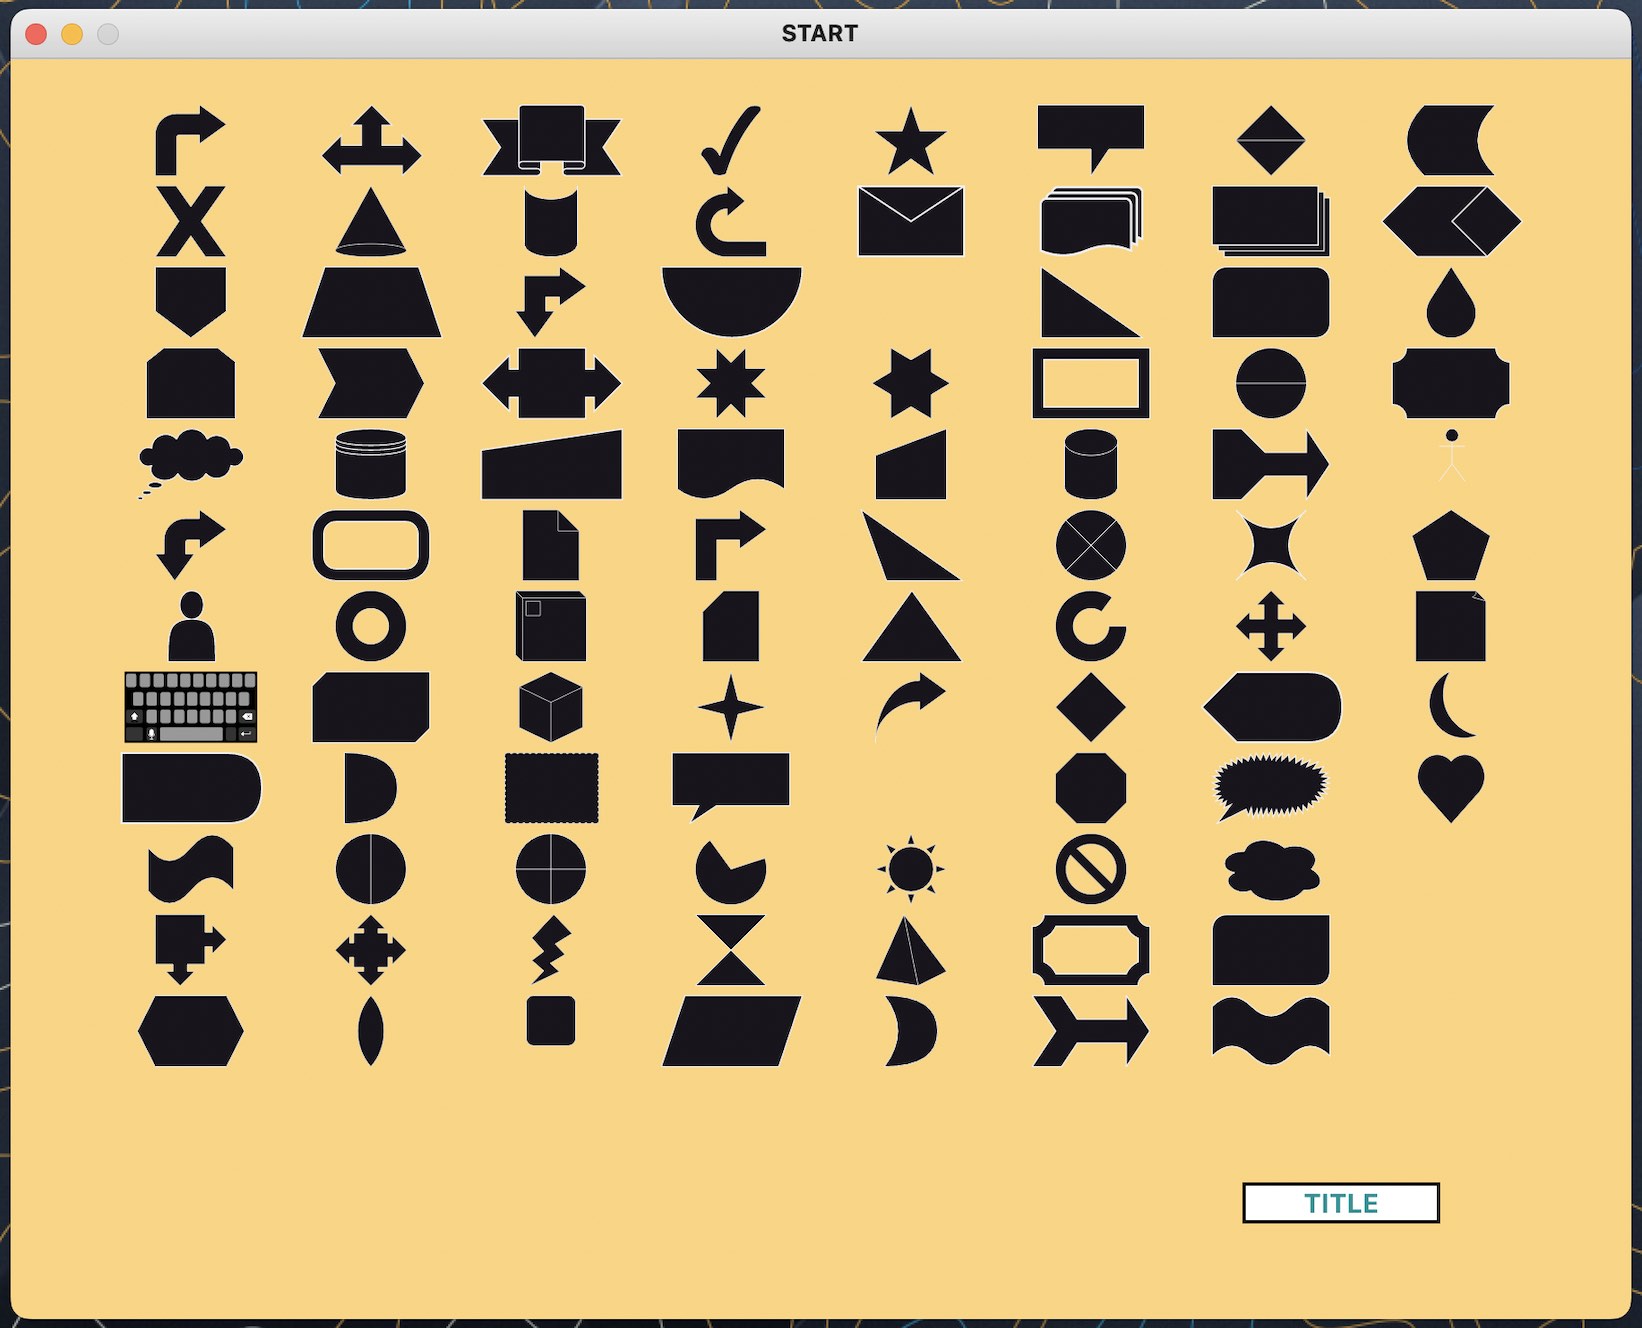Click the hourglass shape icon
Image resolution: width=1642 pixels, height=1328 pixels.
(x=730, y=950)
